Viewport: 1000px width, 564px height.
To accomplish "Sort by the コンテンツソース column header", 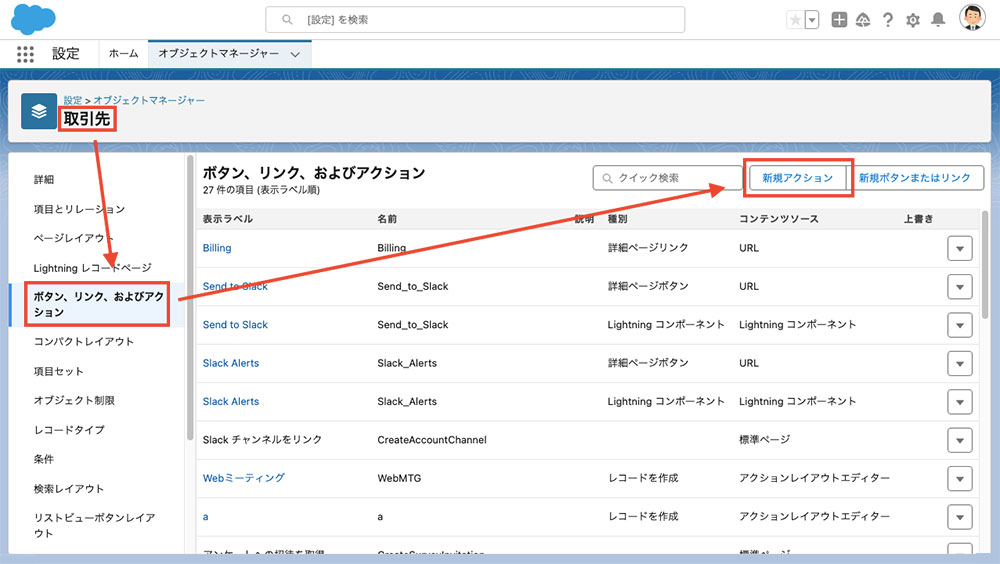I will pos(779,219).
